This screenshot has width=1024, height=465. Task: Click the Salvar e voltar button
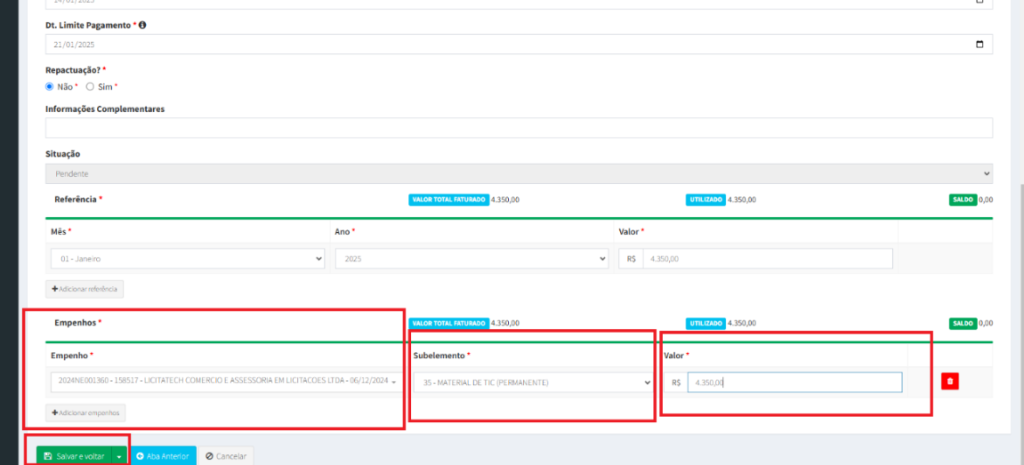pyautogui.click(x=74, y=456)
